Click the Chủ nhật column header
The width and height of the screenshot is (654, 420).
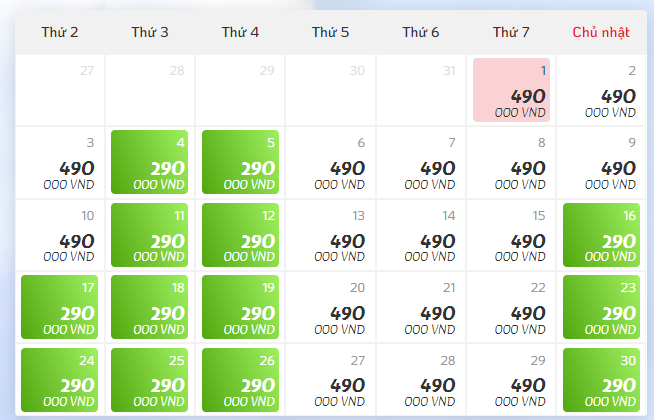pyautogui.click(x=601, y=32)
